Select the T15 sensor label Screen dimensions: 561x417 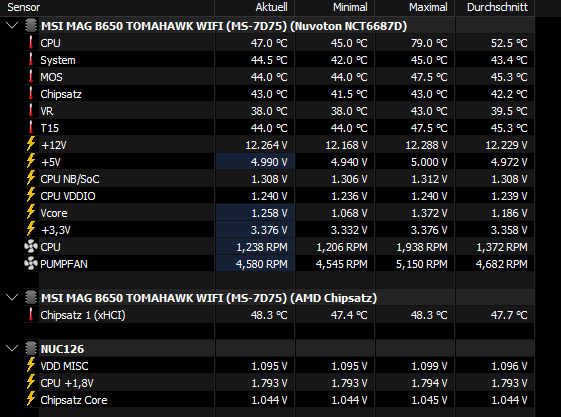point(49,128)
